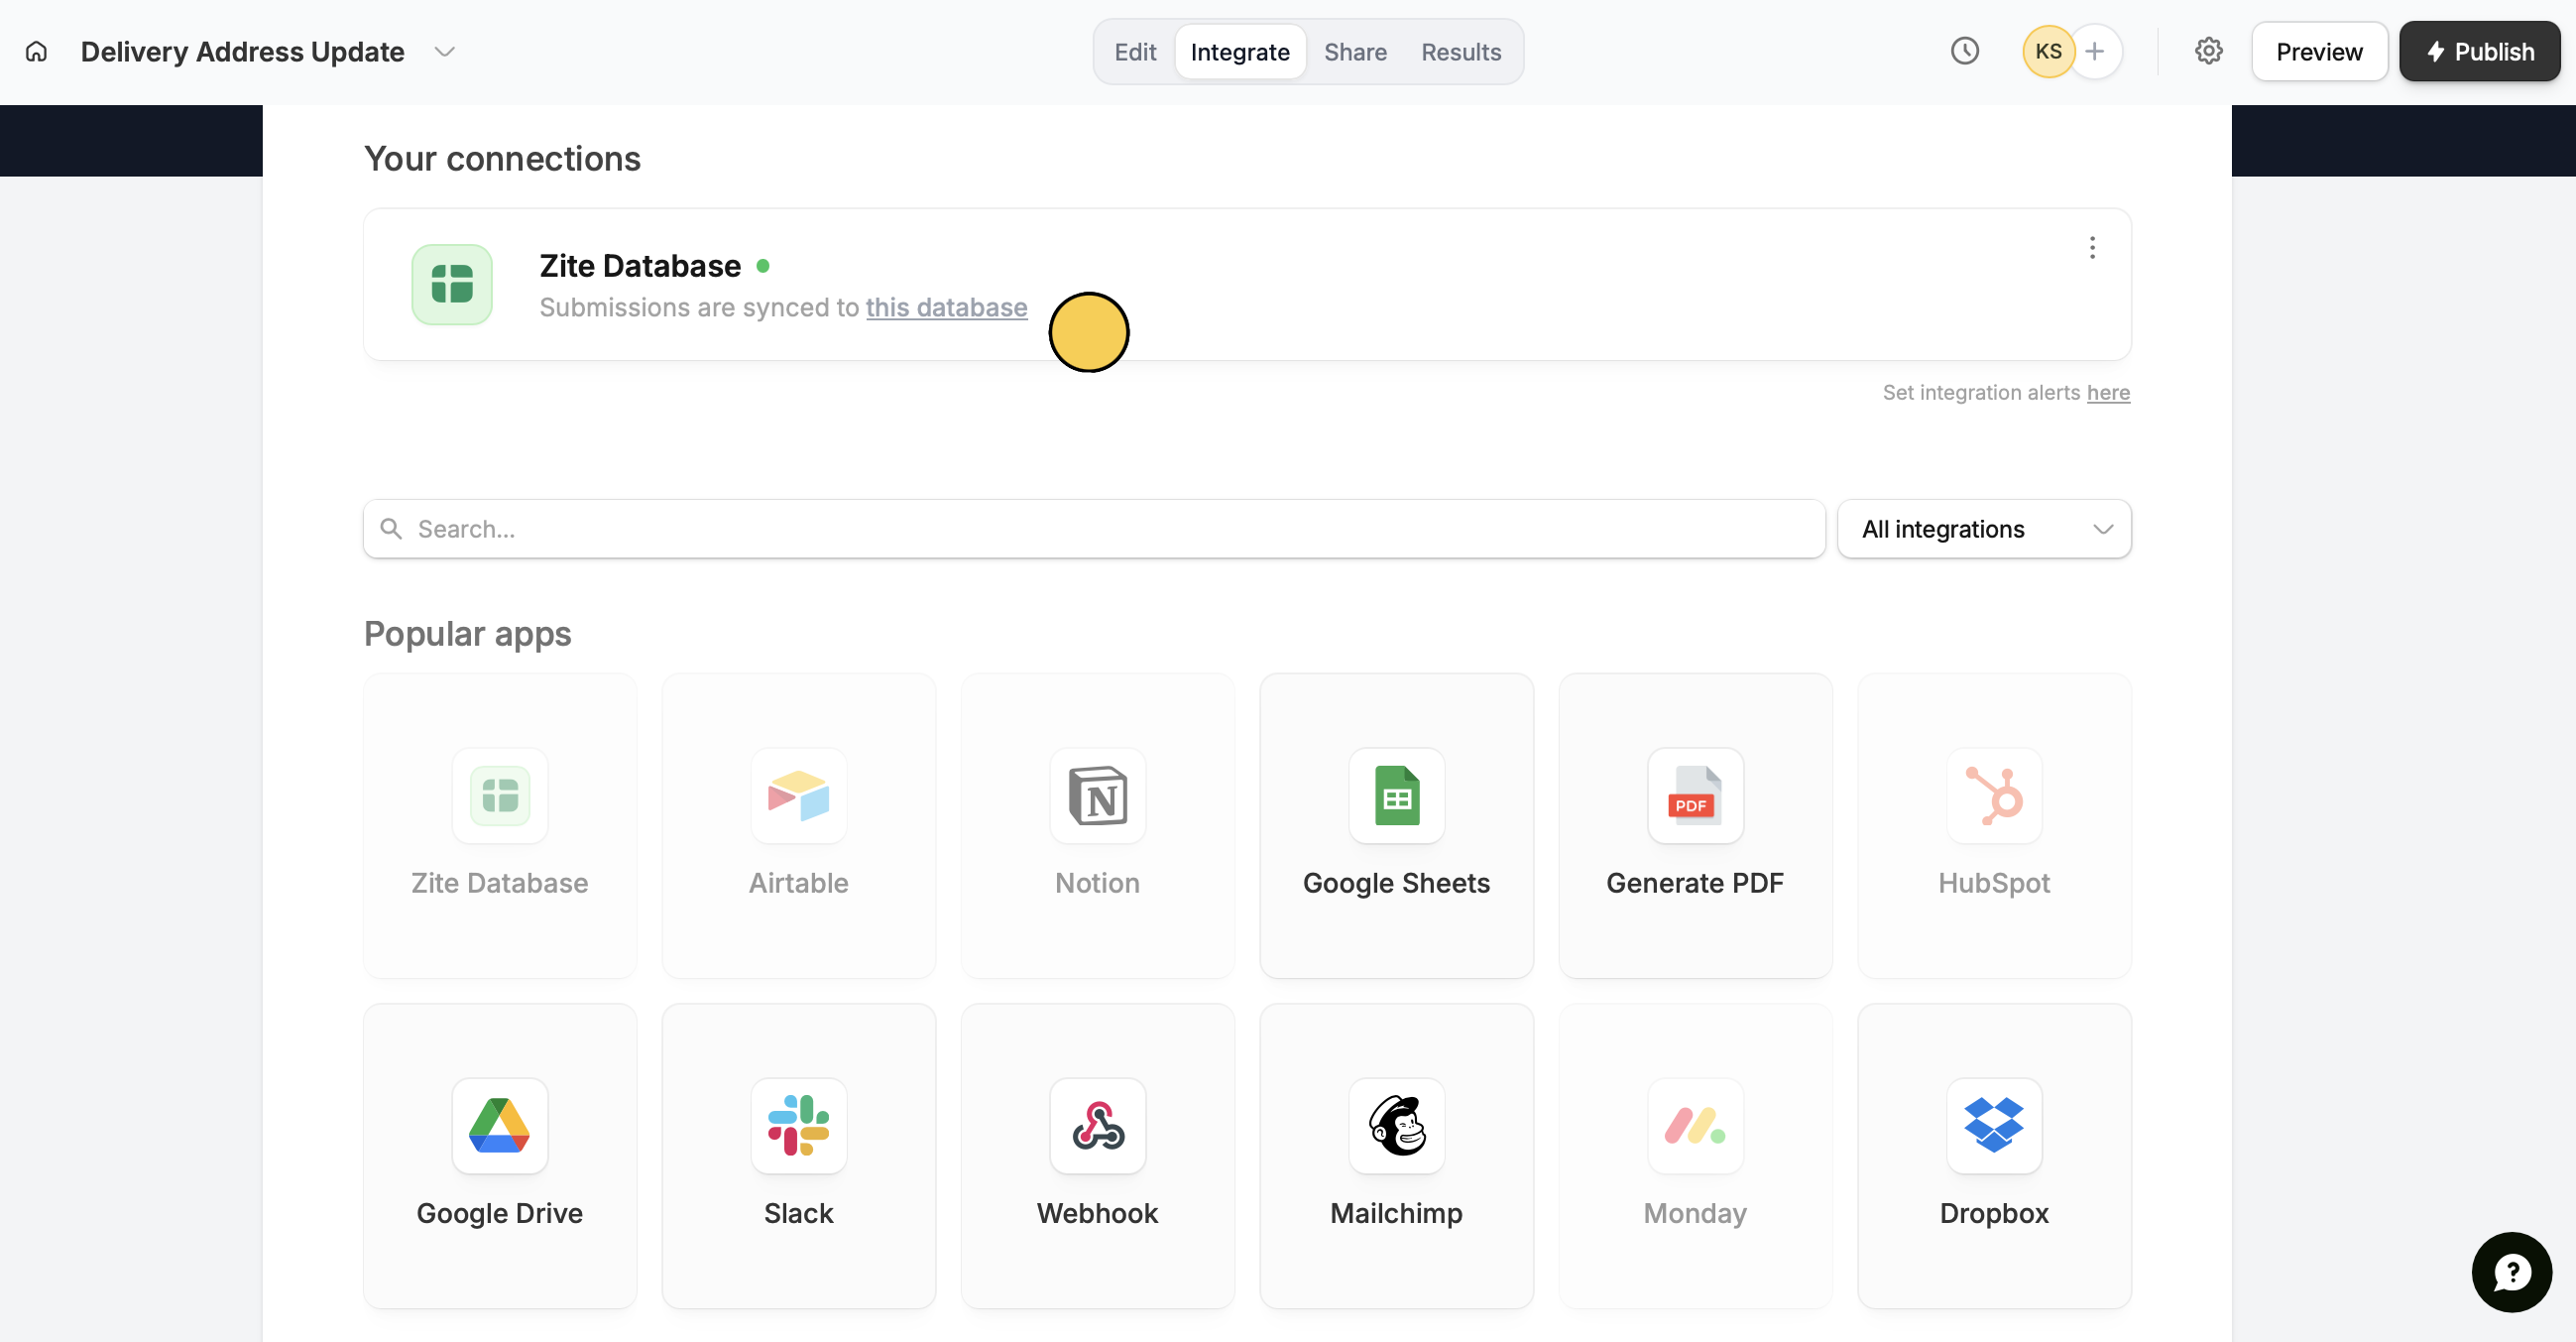The width and height of the screenshot is (2576, 1342).
Task: Open Zite Database connection options menu
Action: tap(2091, 248)
